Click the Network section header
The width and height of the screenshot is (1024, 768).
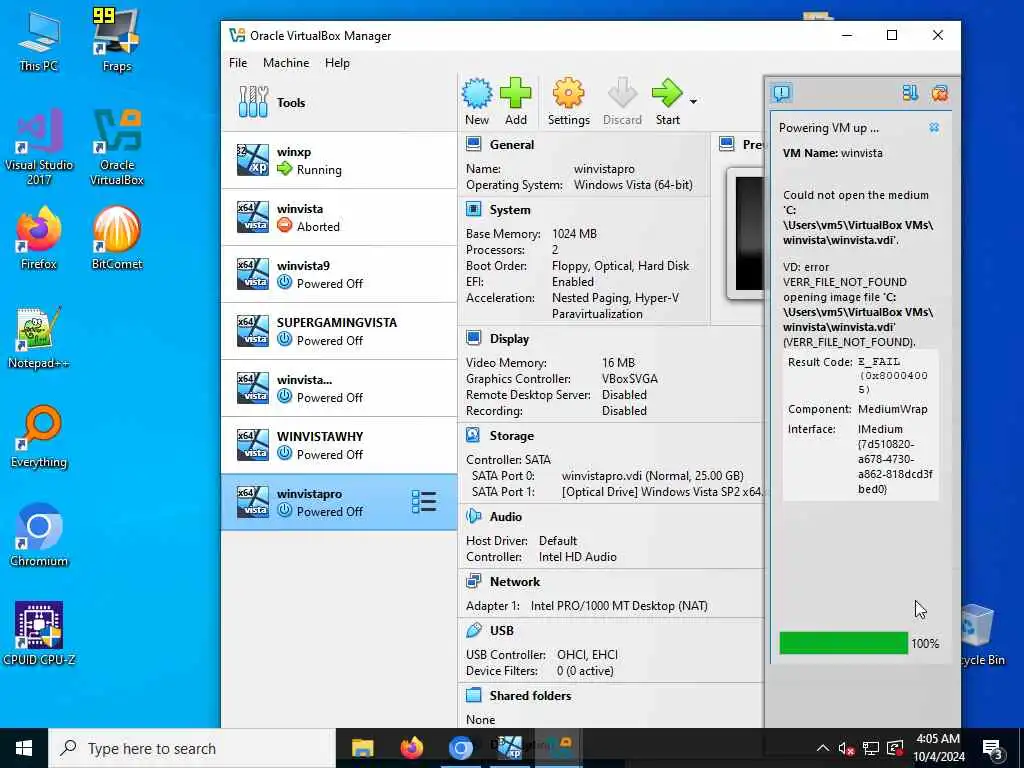click(515, 581)
